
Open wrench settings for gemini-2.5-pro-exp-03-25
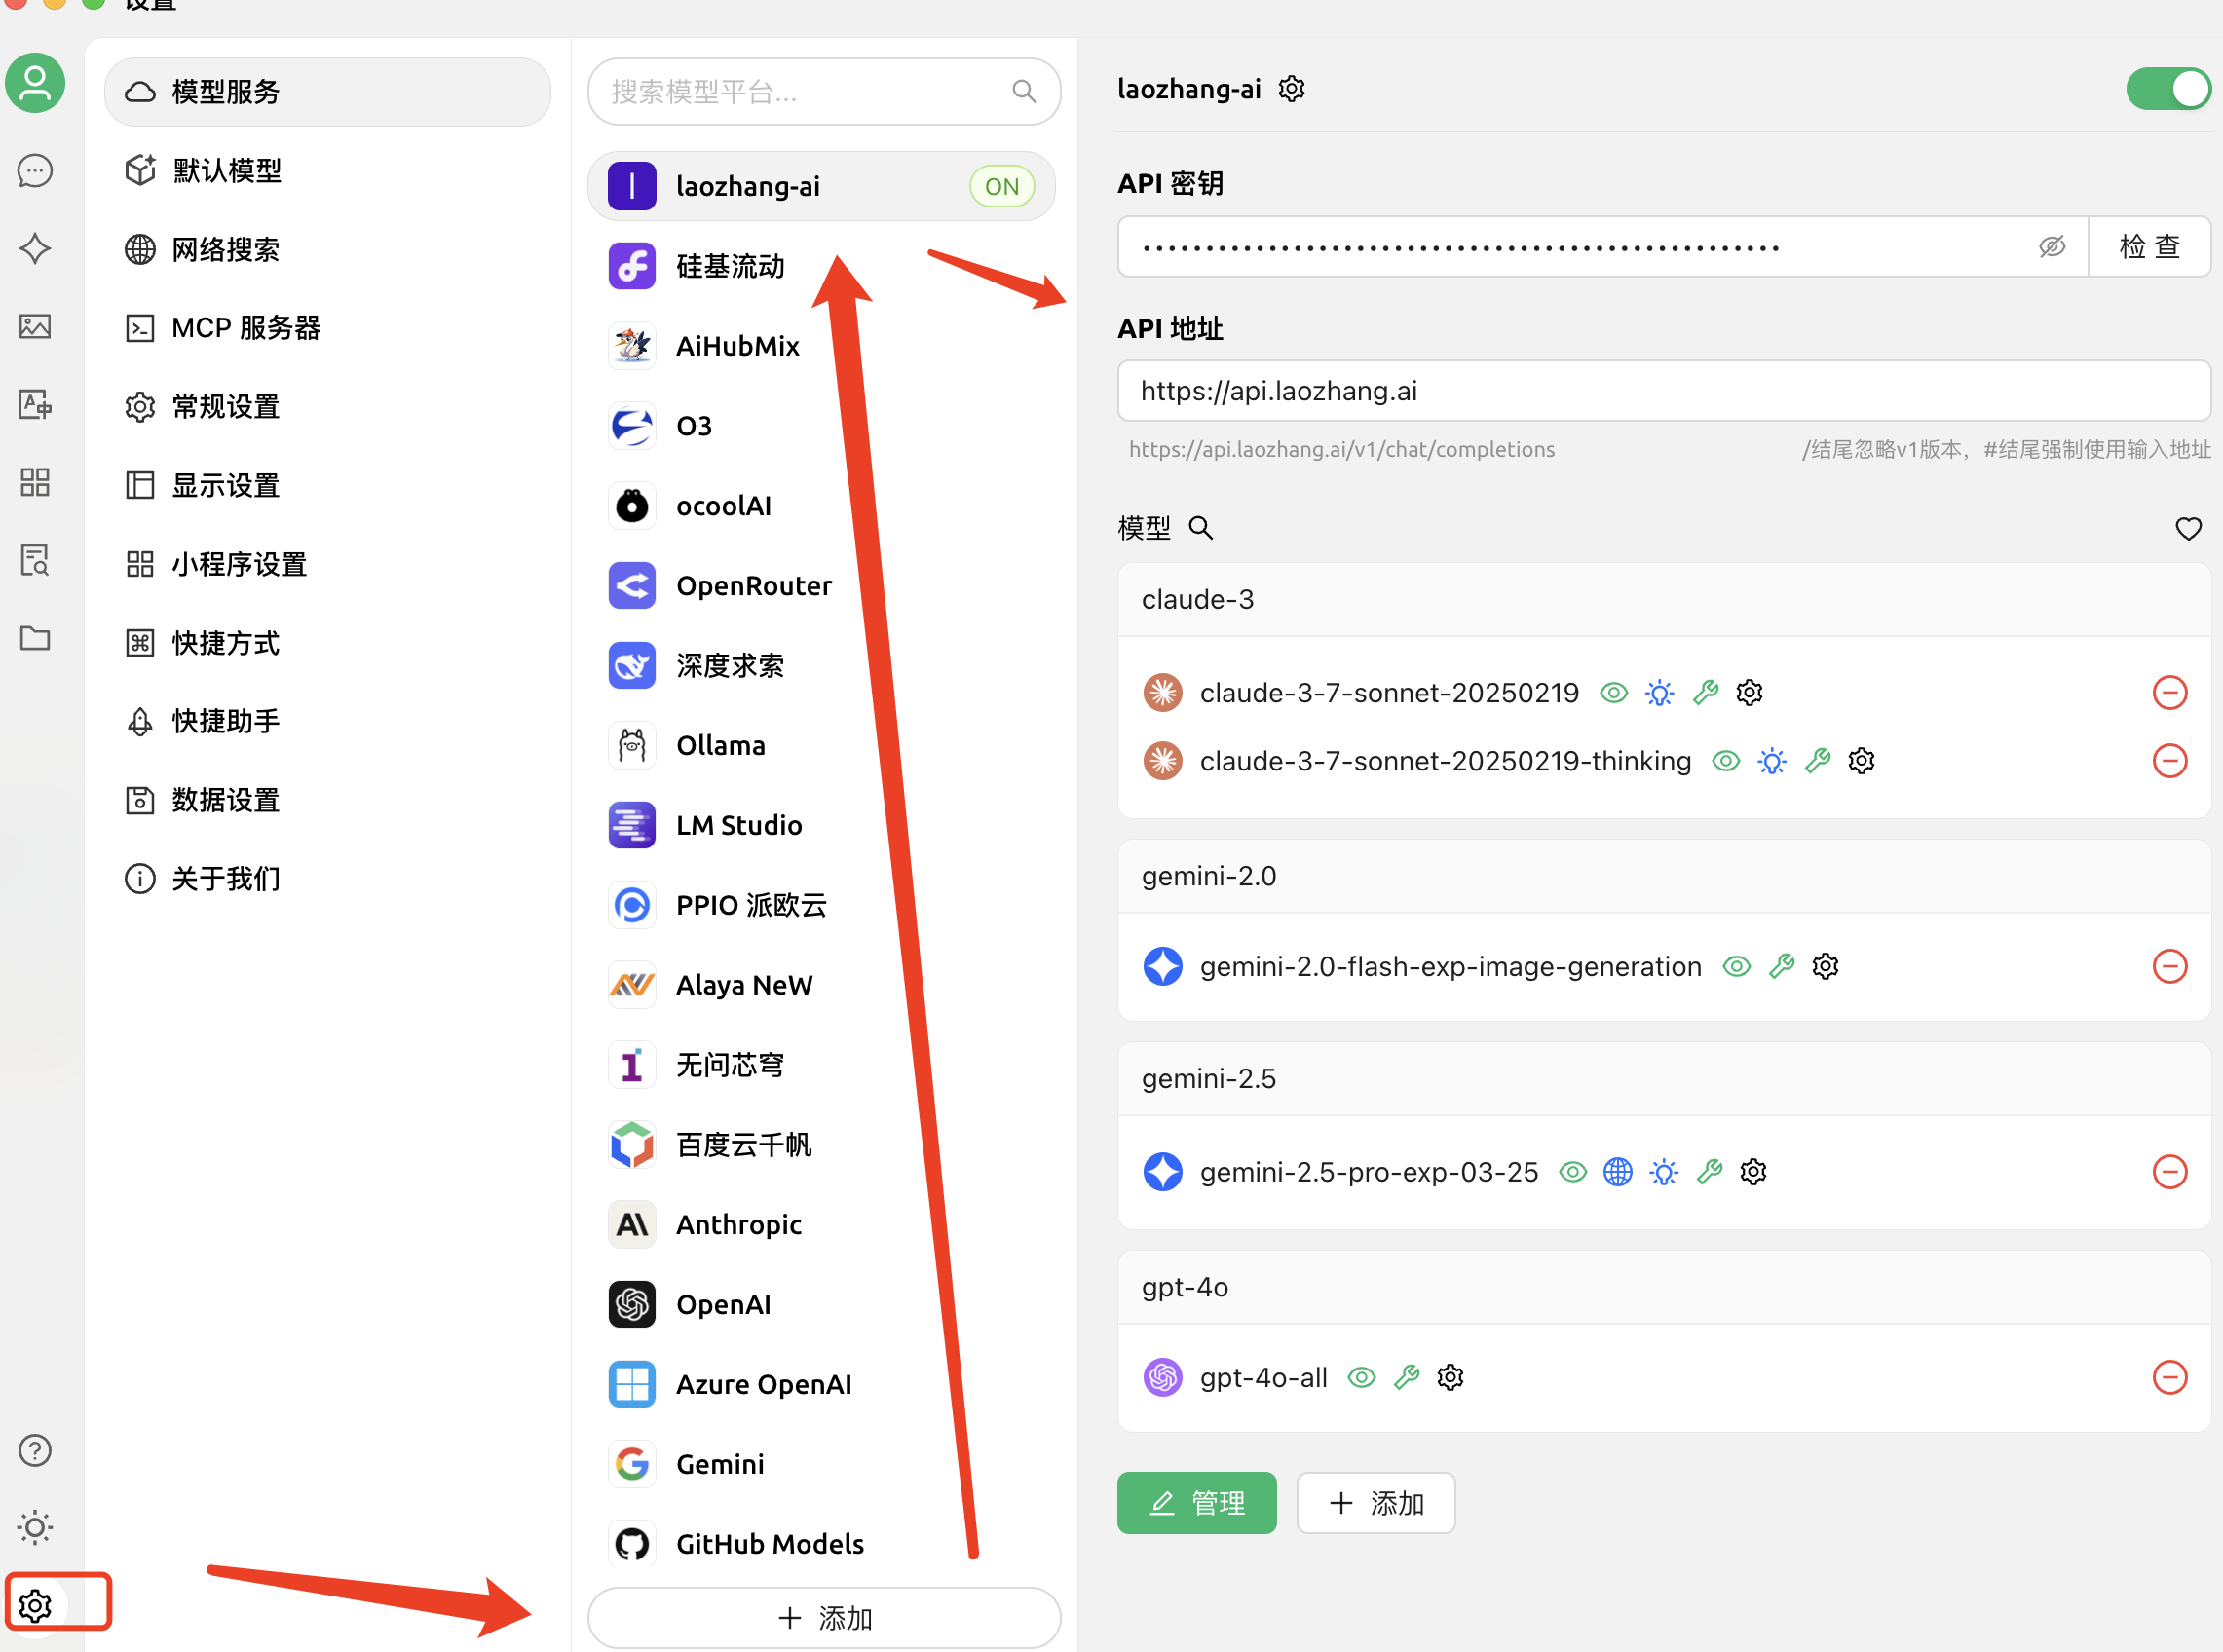1709,1171
